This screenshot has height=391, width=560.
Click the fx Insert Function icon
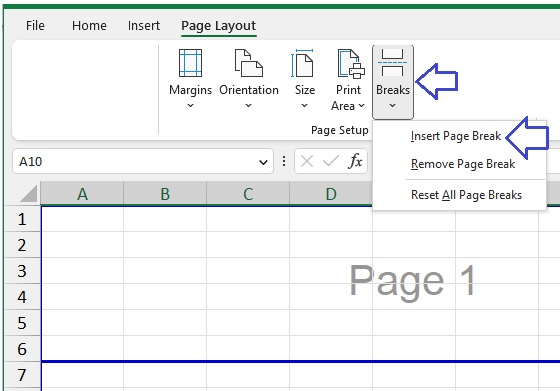(355, 161)
